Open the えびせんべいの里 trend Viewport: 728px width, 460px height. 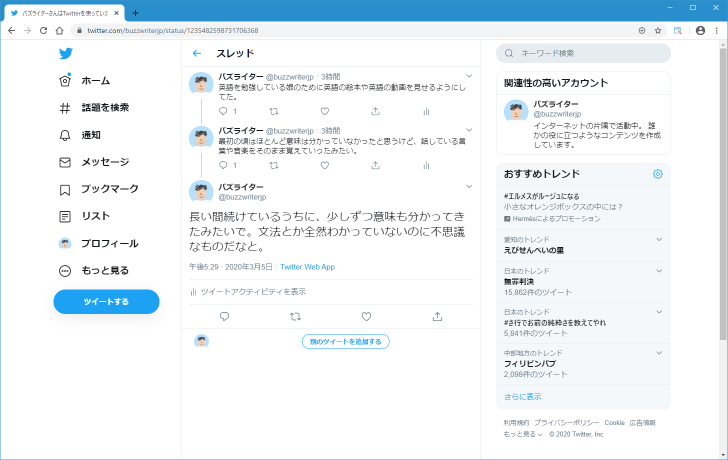point(534,250)
